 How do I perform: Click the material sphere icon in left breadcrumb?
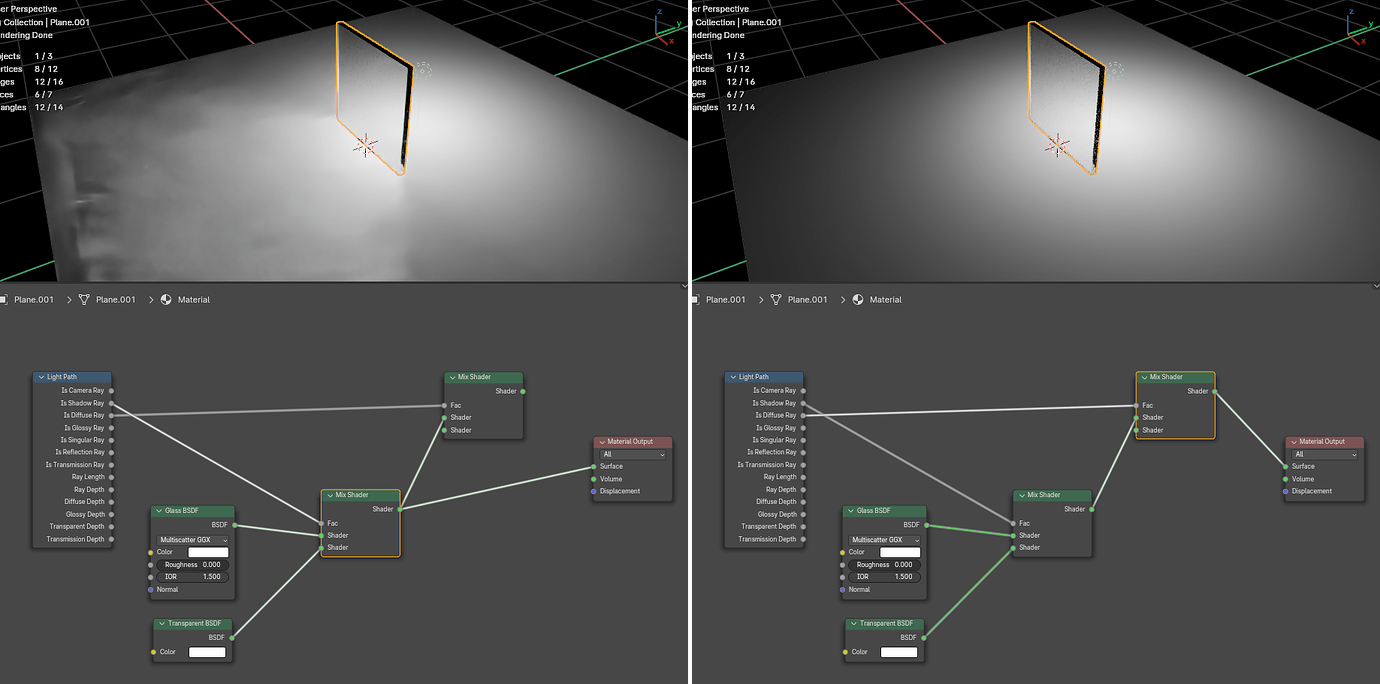[166, 299]
